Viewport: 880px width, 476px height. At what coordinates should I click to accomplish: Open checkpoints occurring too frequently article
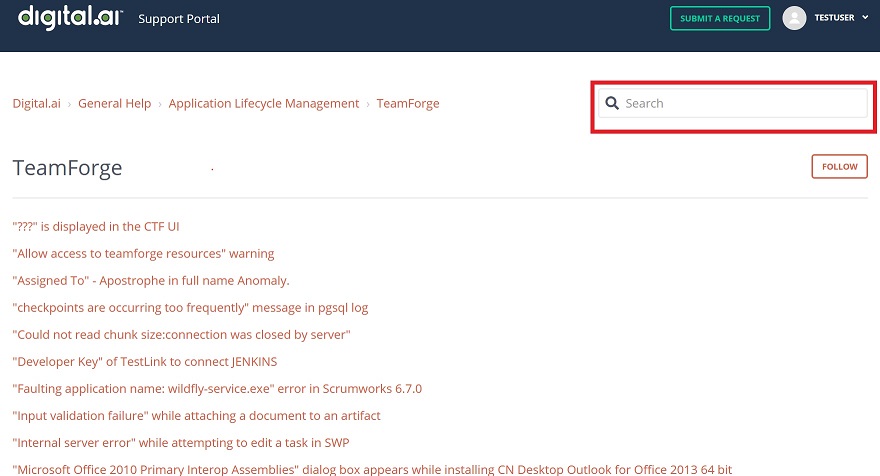pyautogui.click(x=190, y=308)
